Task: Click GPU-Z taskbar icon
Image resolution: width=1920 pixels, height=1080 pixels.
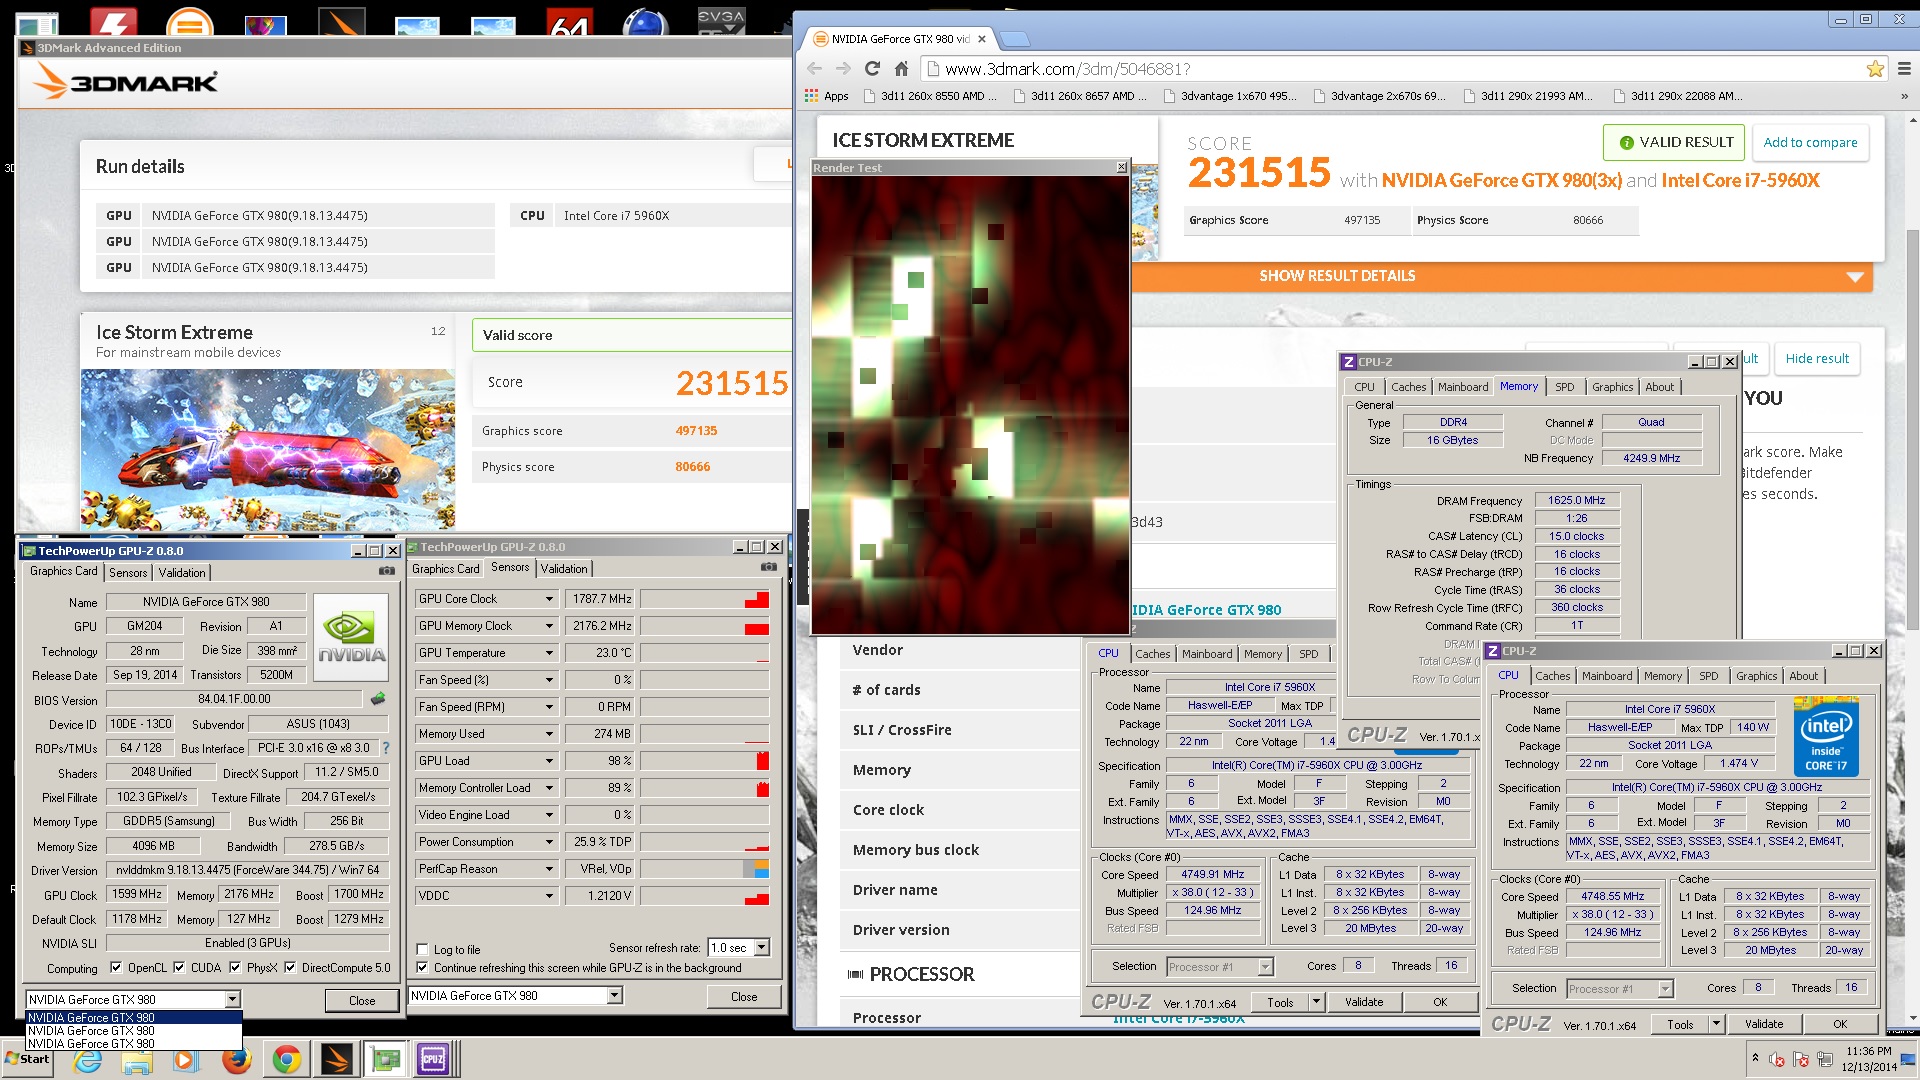Action: coord(385,1060)
